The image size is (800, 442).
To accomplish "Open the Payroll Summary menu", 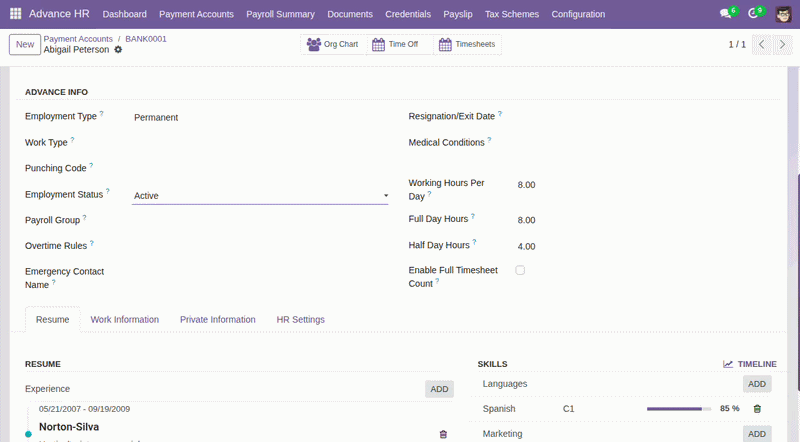I will click(x=280, y=14).
